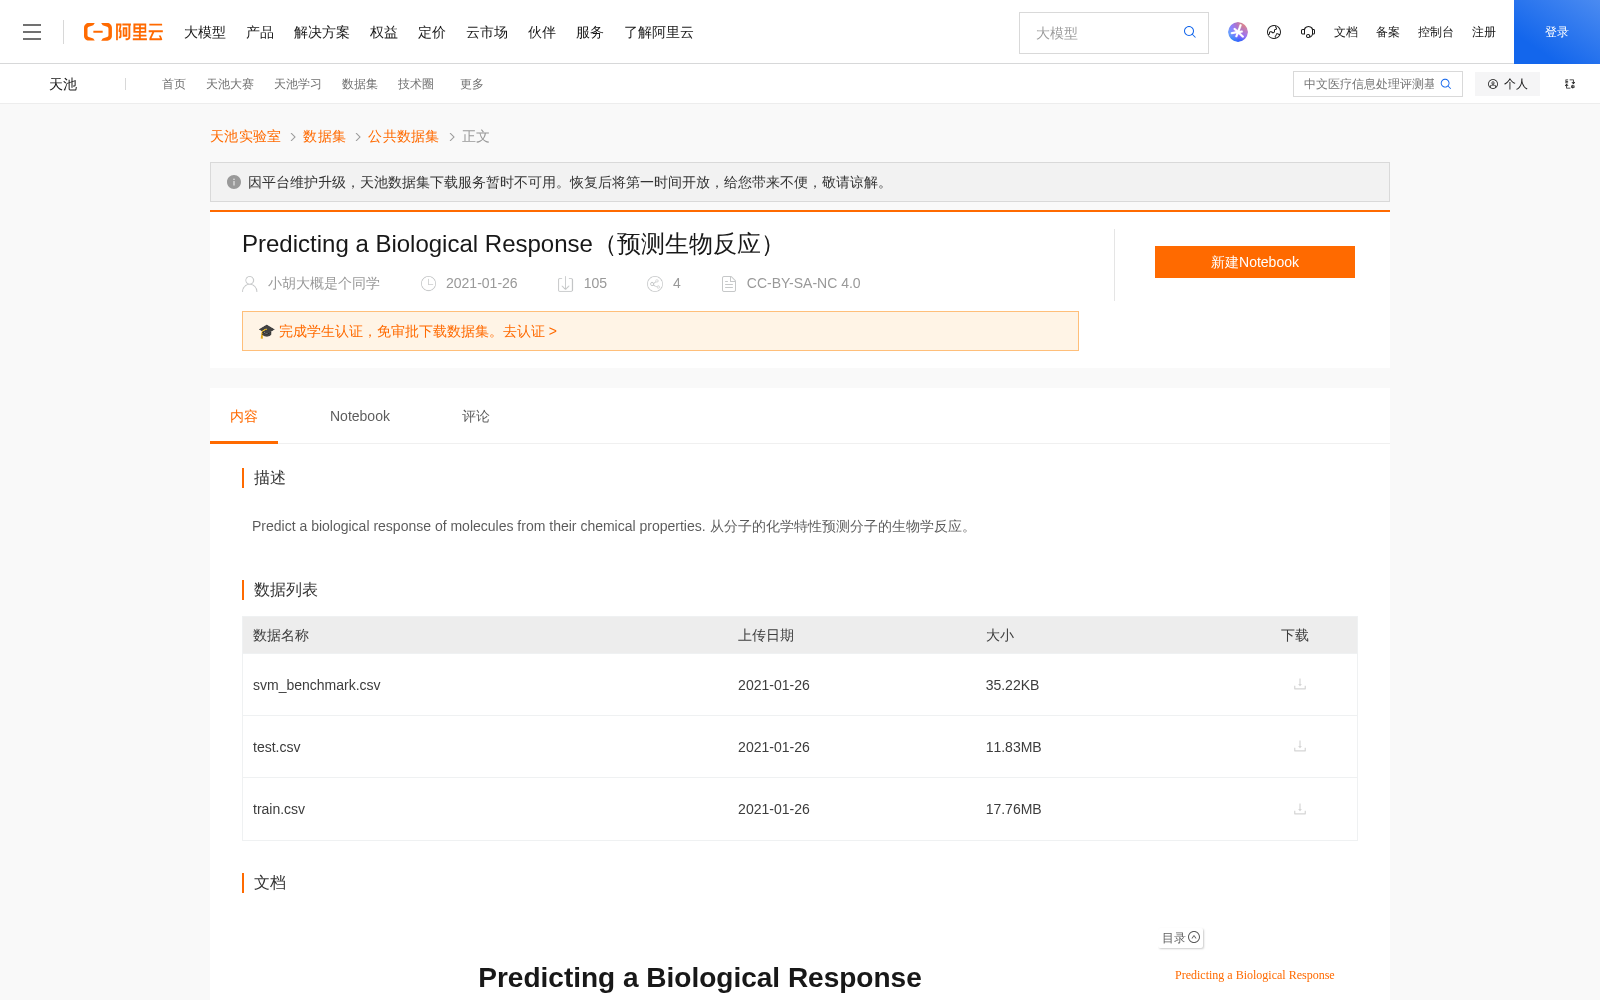Open the 云市场 top menu
1600x1000 pixels.
pos(487,32)
